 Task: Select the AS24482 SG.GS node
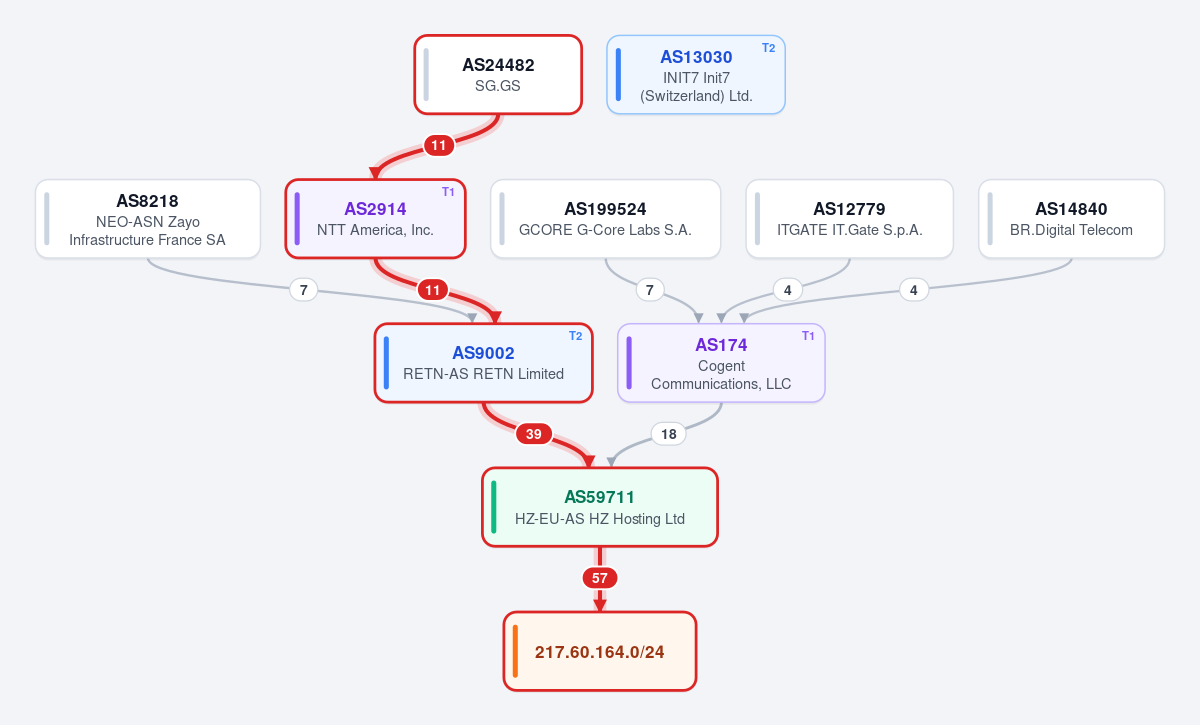tap(498, 75)
